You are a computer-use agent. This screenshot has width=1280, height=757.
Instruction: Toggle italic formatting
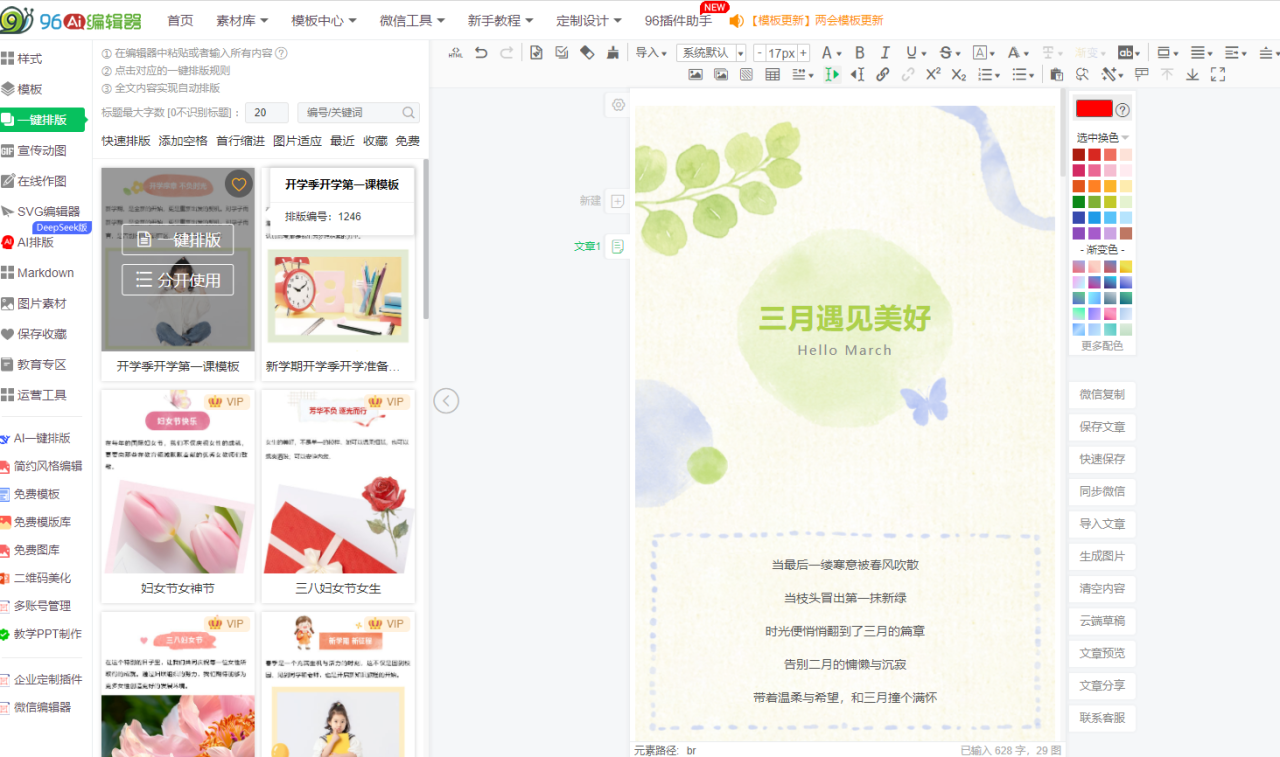885,53
